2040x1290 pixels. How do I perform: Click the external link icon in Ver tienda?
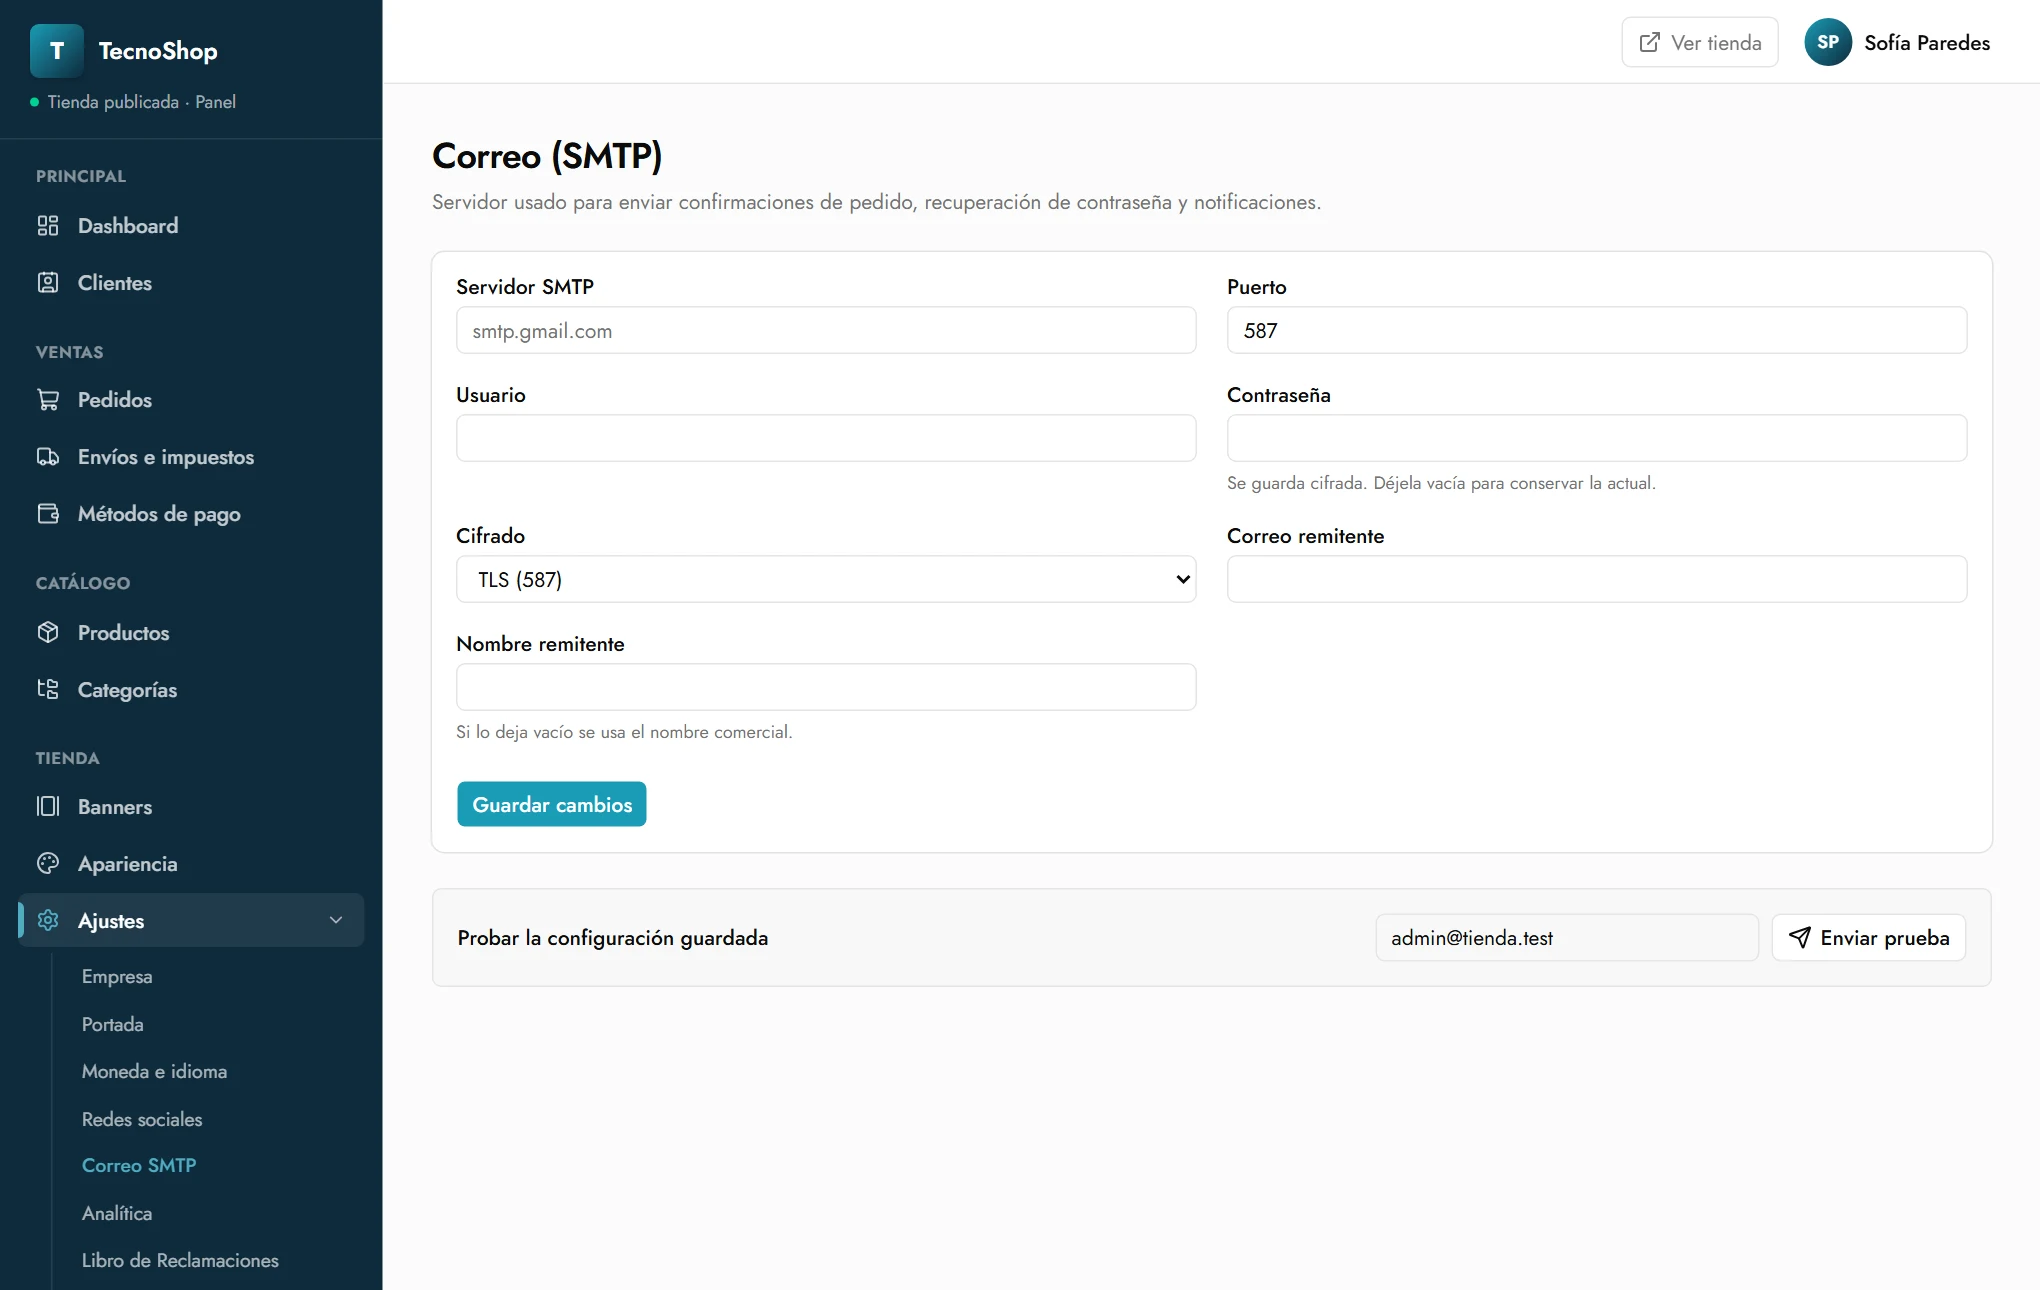[x=1650, y=43]
